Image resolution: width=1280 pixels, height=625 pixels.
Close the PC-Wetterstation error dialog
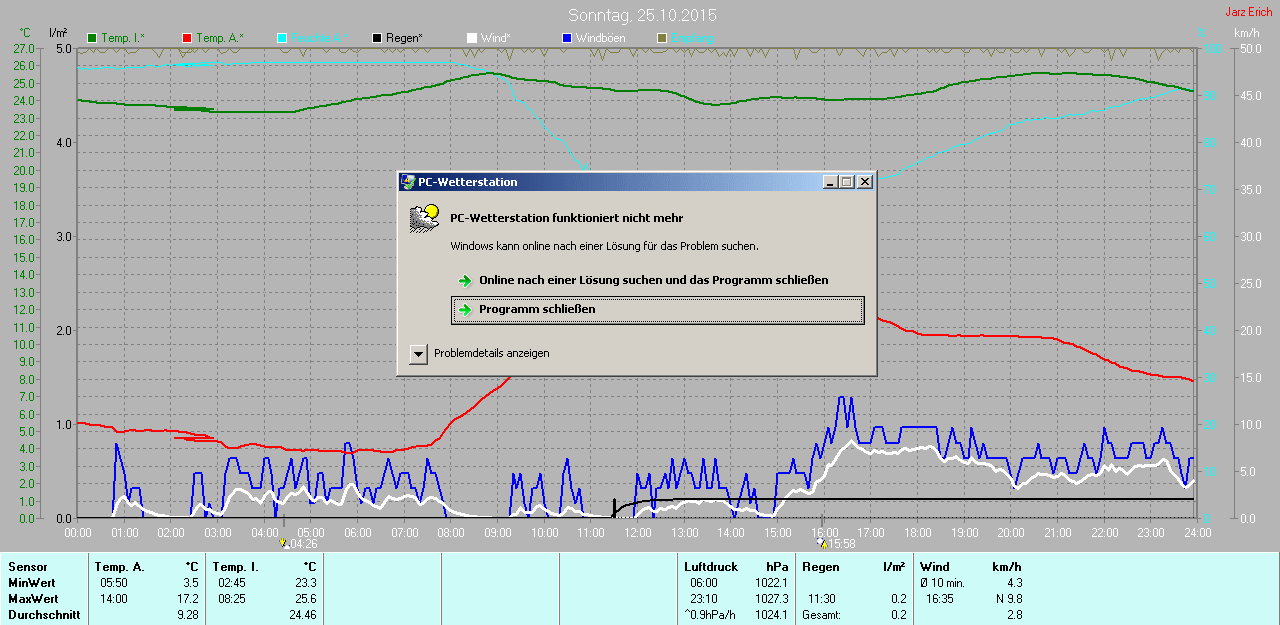coord(865,182)
